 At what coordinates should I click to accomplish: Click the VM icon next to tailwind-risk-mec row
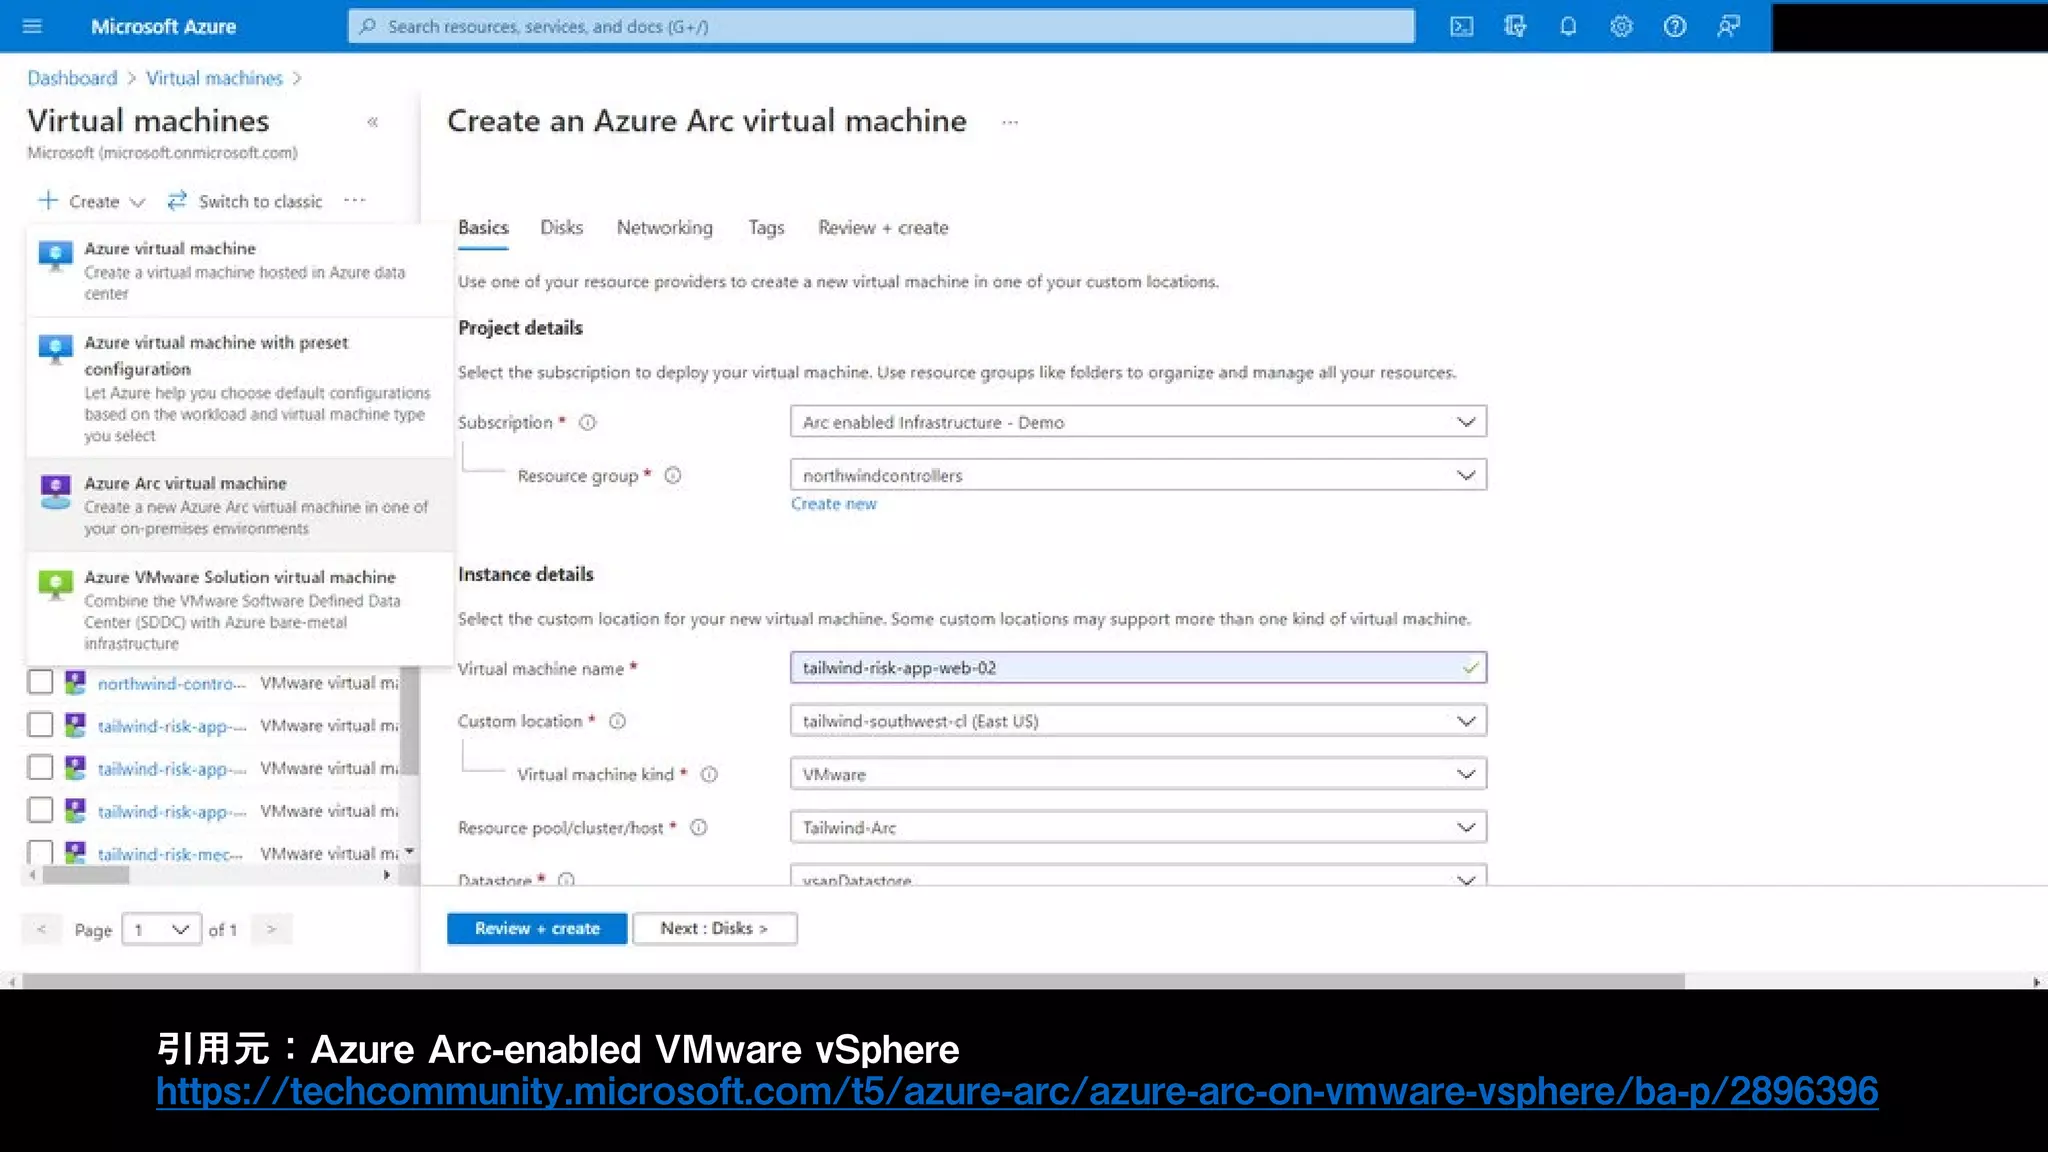click(x=75, y=852)
